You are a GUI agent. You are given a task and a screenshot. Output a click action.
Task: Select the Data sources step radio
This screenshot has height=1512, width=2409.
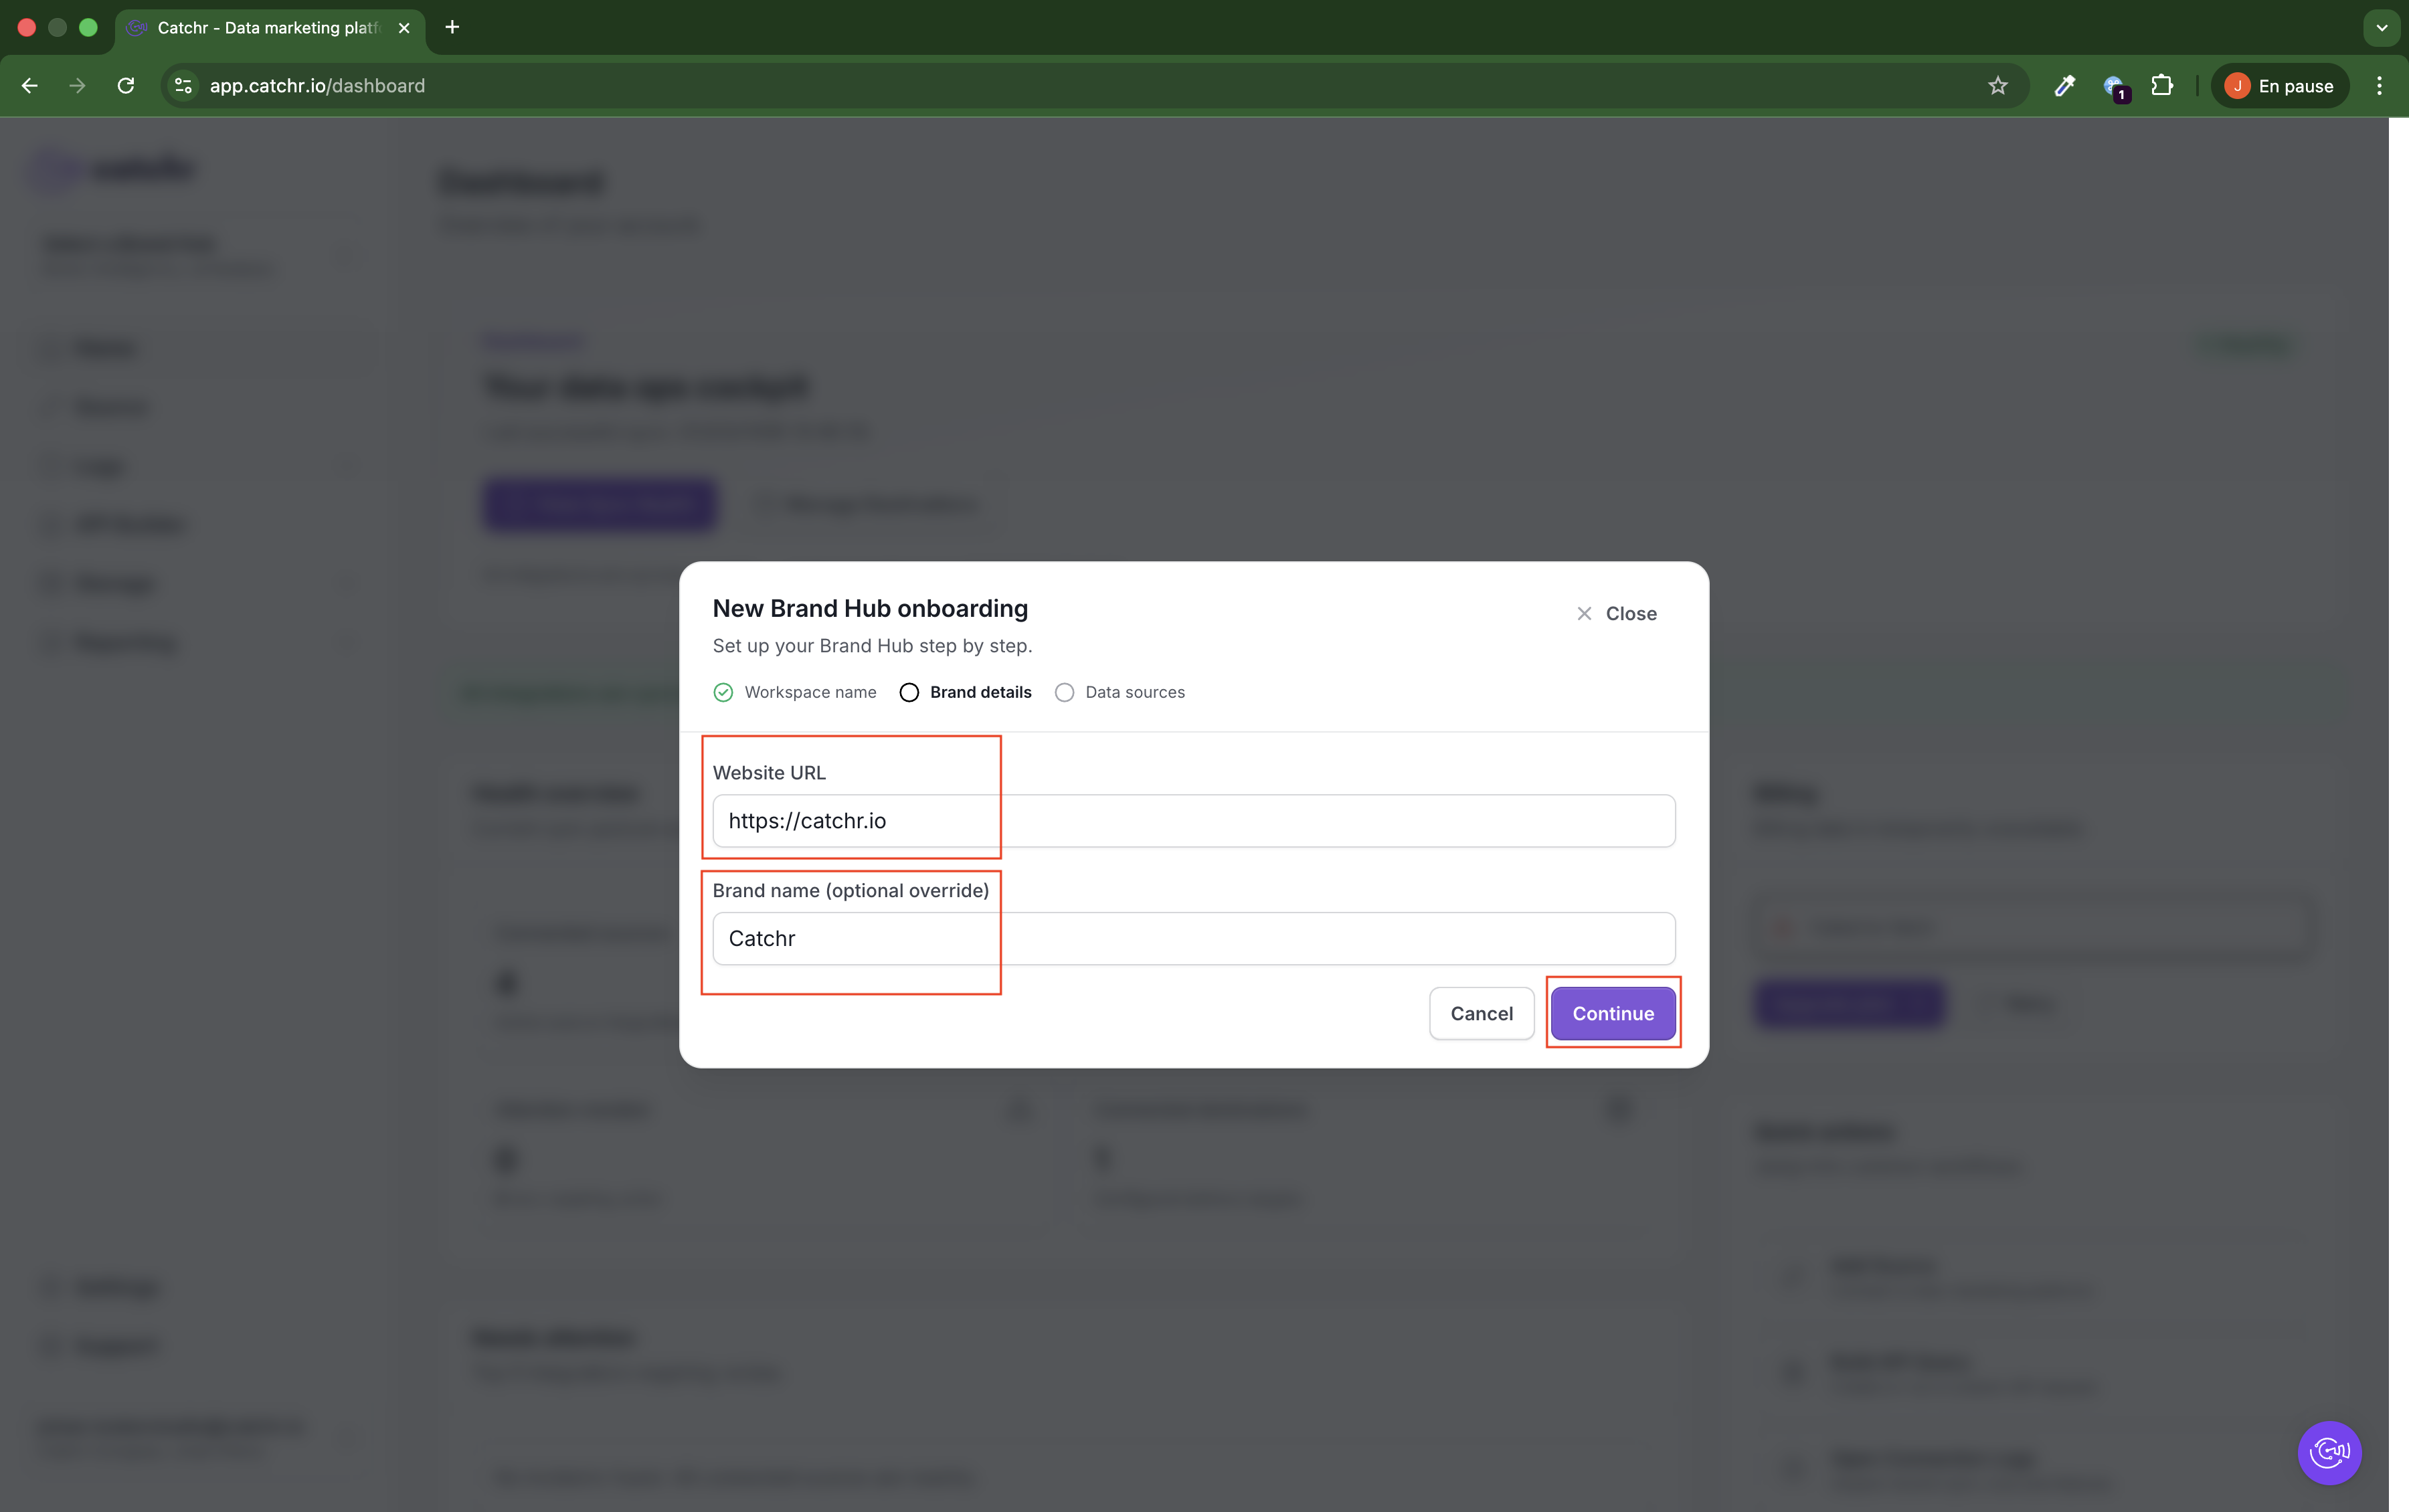tap(1064, 692)
